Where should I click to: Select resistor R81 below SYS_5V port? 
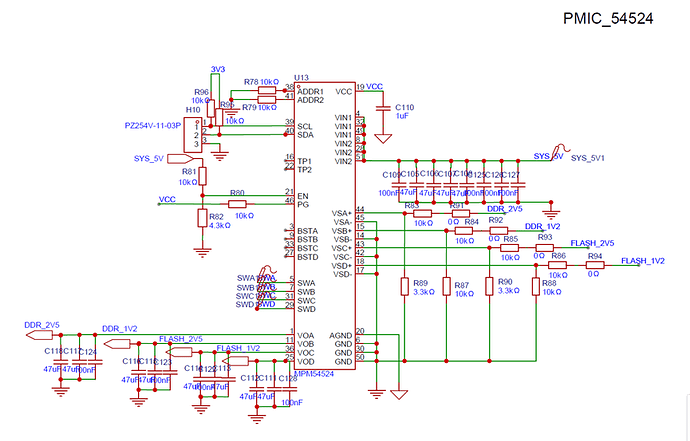203,175
